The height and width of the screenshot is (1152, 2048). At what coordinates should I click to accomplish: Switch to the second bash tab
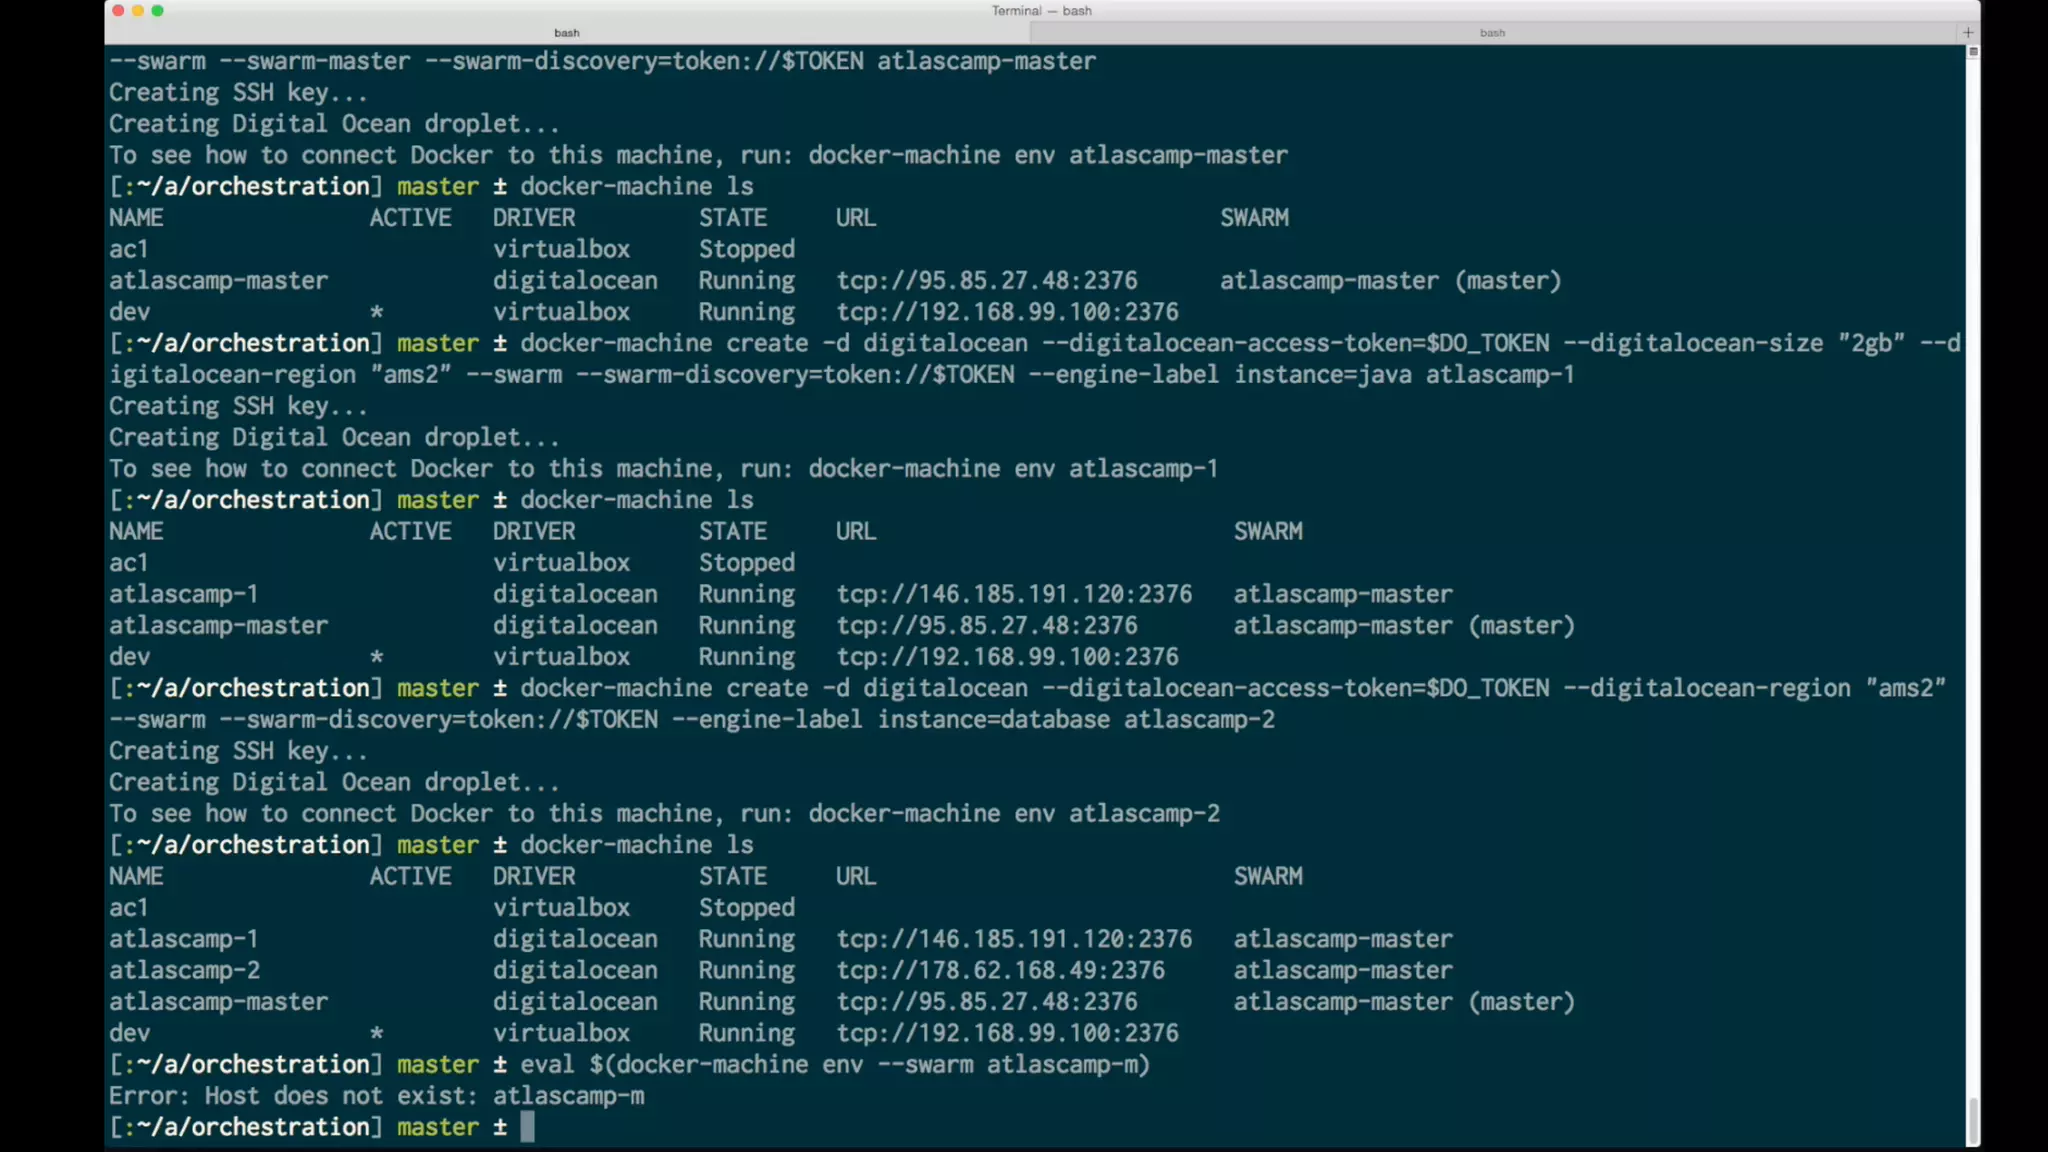pyautogui.click(x=1492, y=33)
